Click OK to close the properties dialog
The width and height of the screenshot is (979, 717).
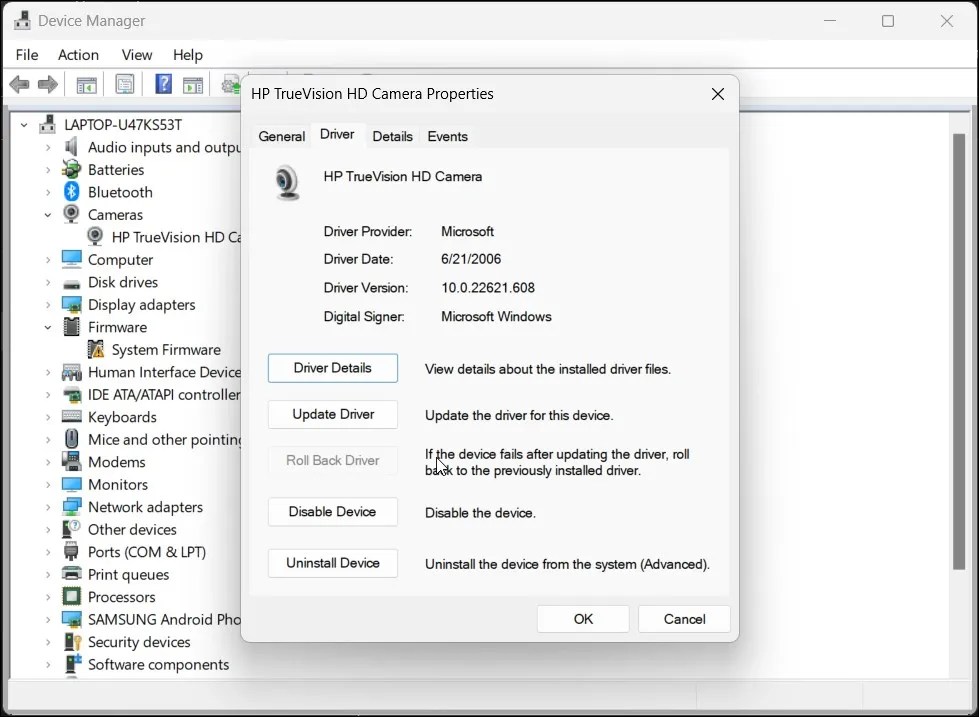tap(583, 618)
